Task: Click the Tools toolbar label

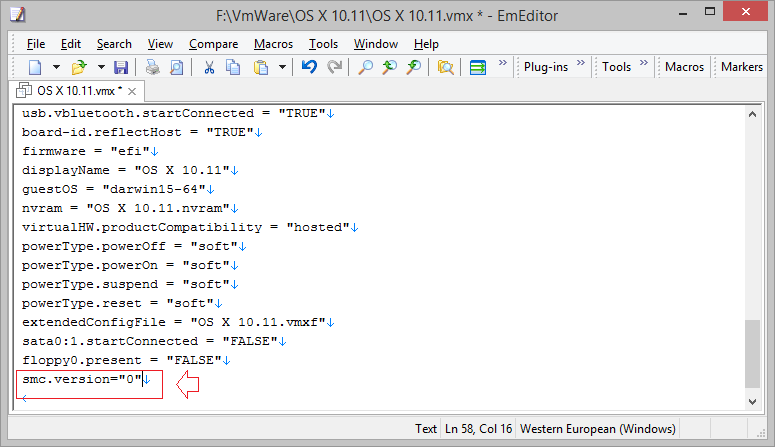Action: pyautogui.click(x=616, y=67)
